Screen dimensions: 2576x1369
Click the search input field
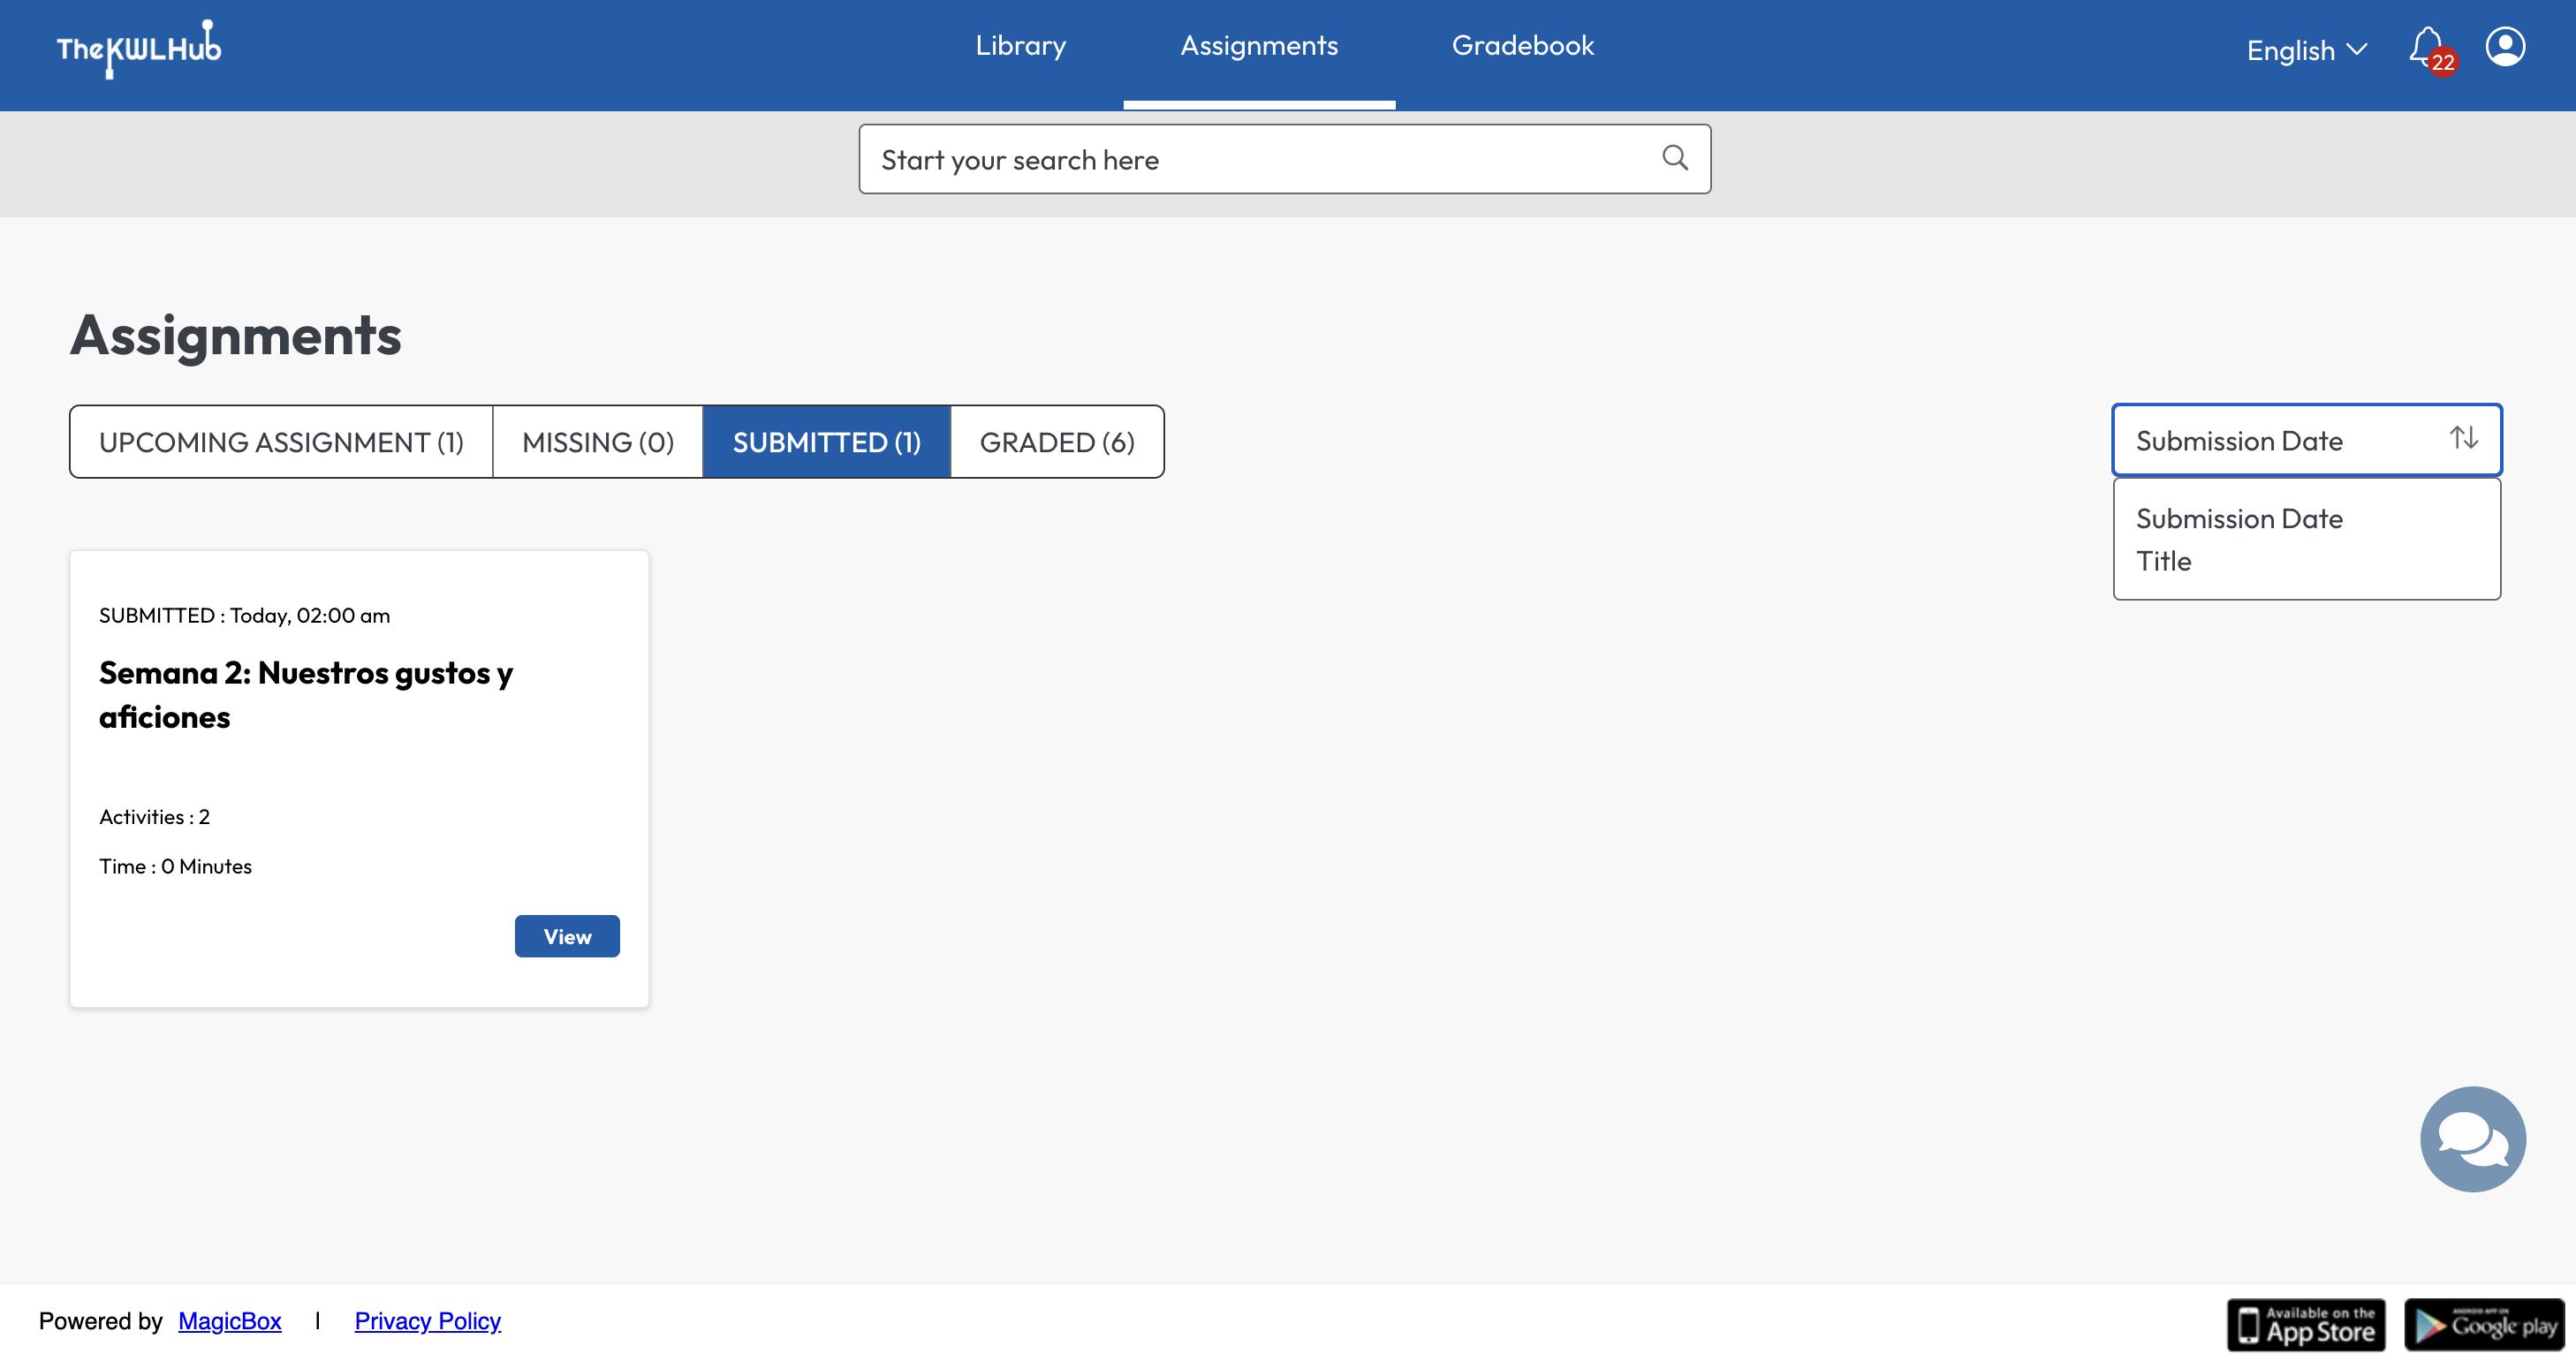pos(1250,160)
